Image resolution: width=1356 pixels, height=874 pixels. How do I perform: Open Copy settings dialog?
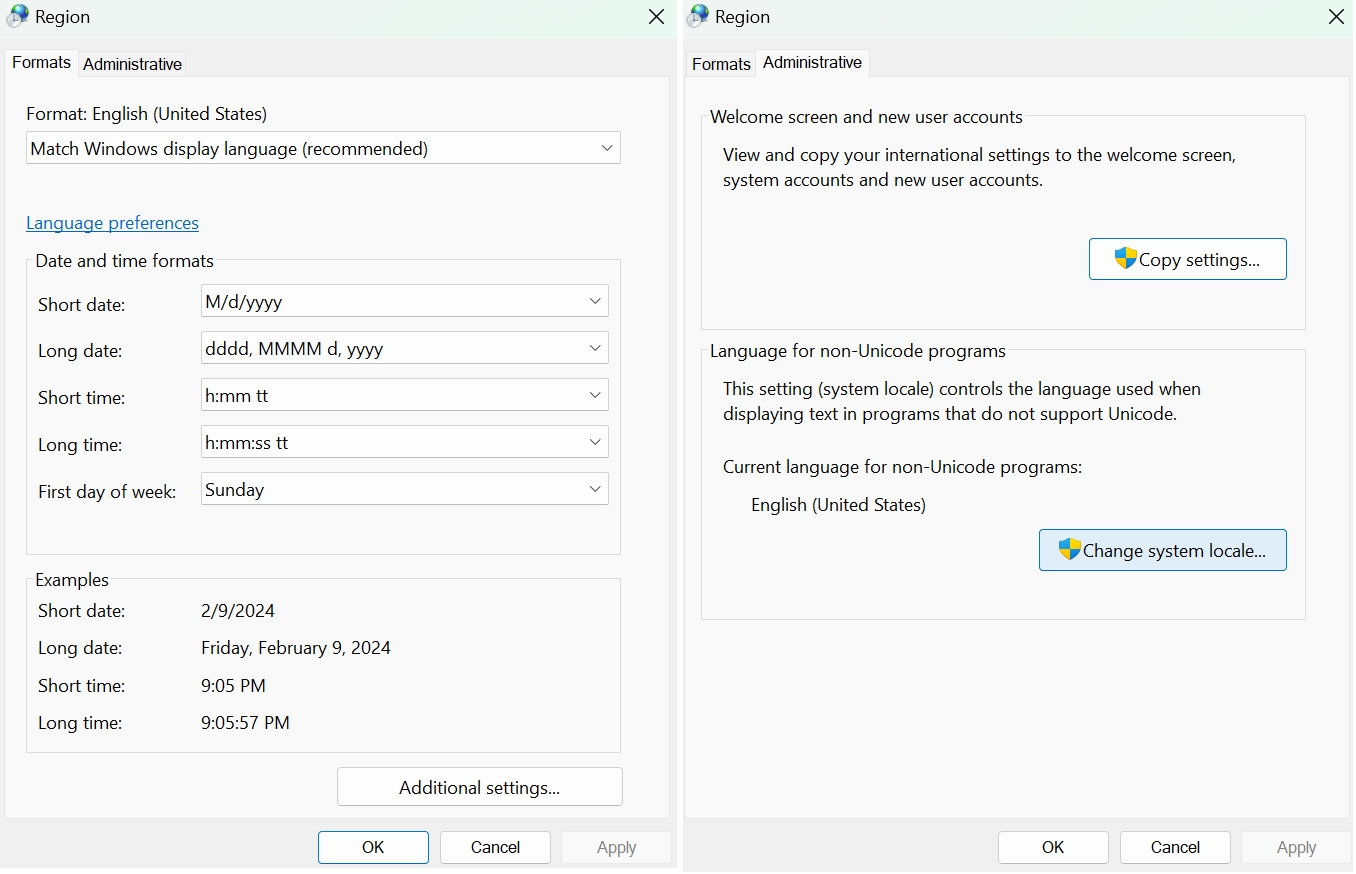pos(1188,259)
